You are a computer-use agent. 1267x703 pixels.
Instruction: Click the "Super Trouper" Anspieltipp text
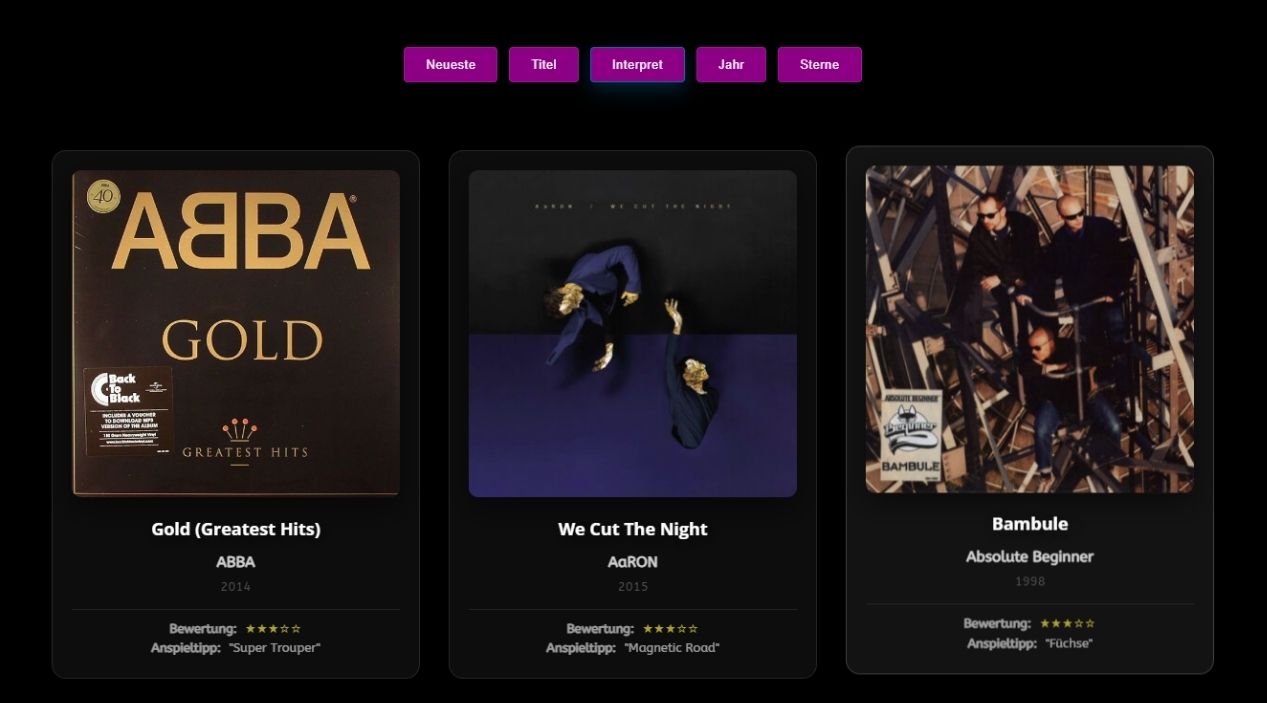click(x=275, y=648)
